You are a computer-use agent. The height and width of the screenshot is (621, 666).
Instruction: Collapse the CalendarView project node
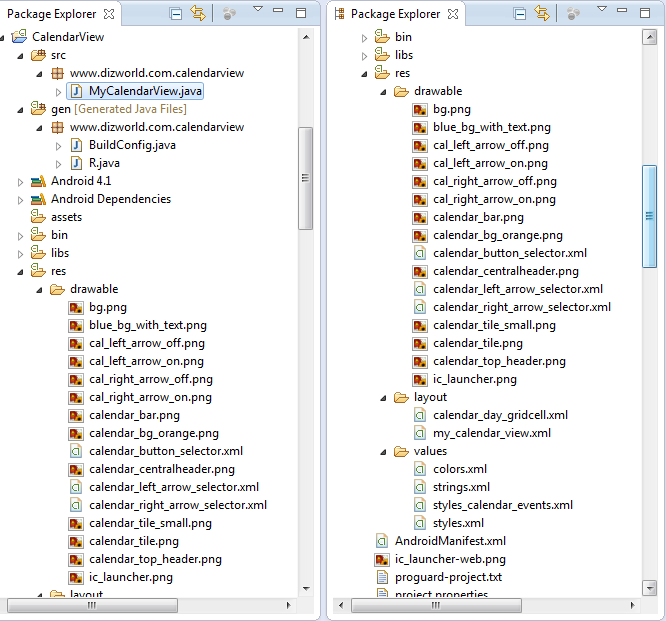2,38
